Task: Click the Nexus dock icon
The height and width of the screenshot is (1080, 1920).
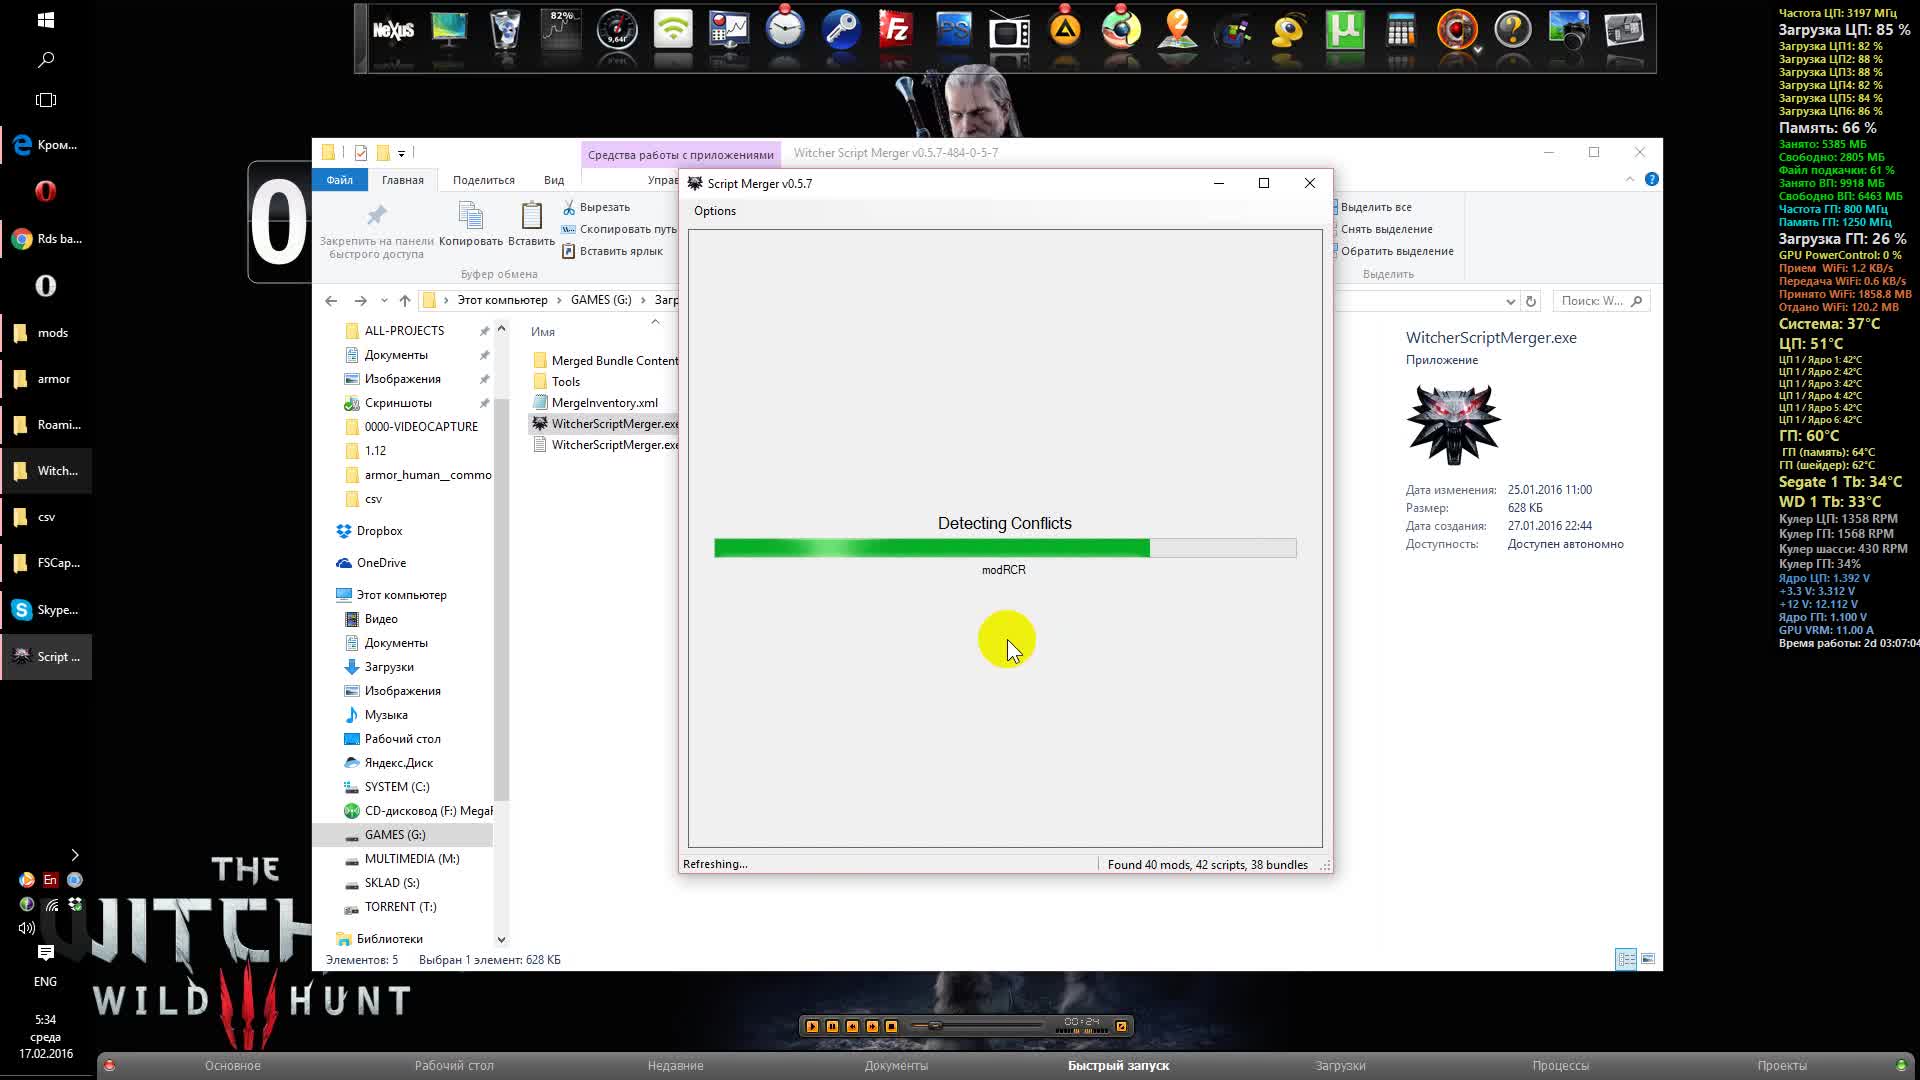Action: [x=393, y=30]
